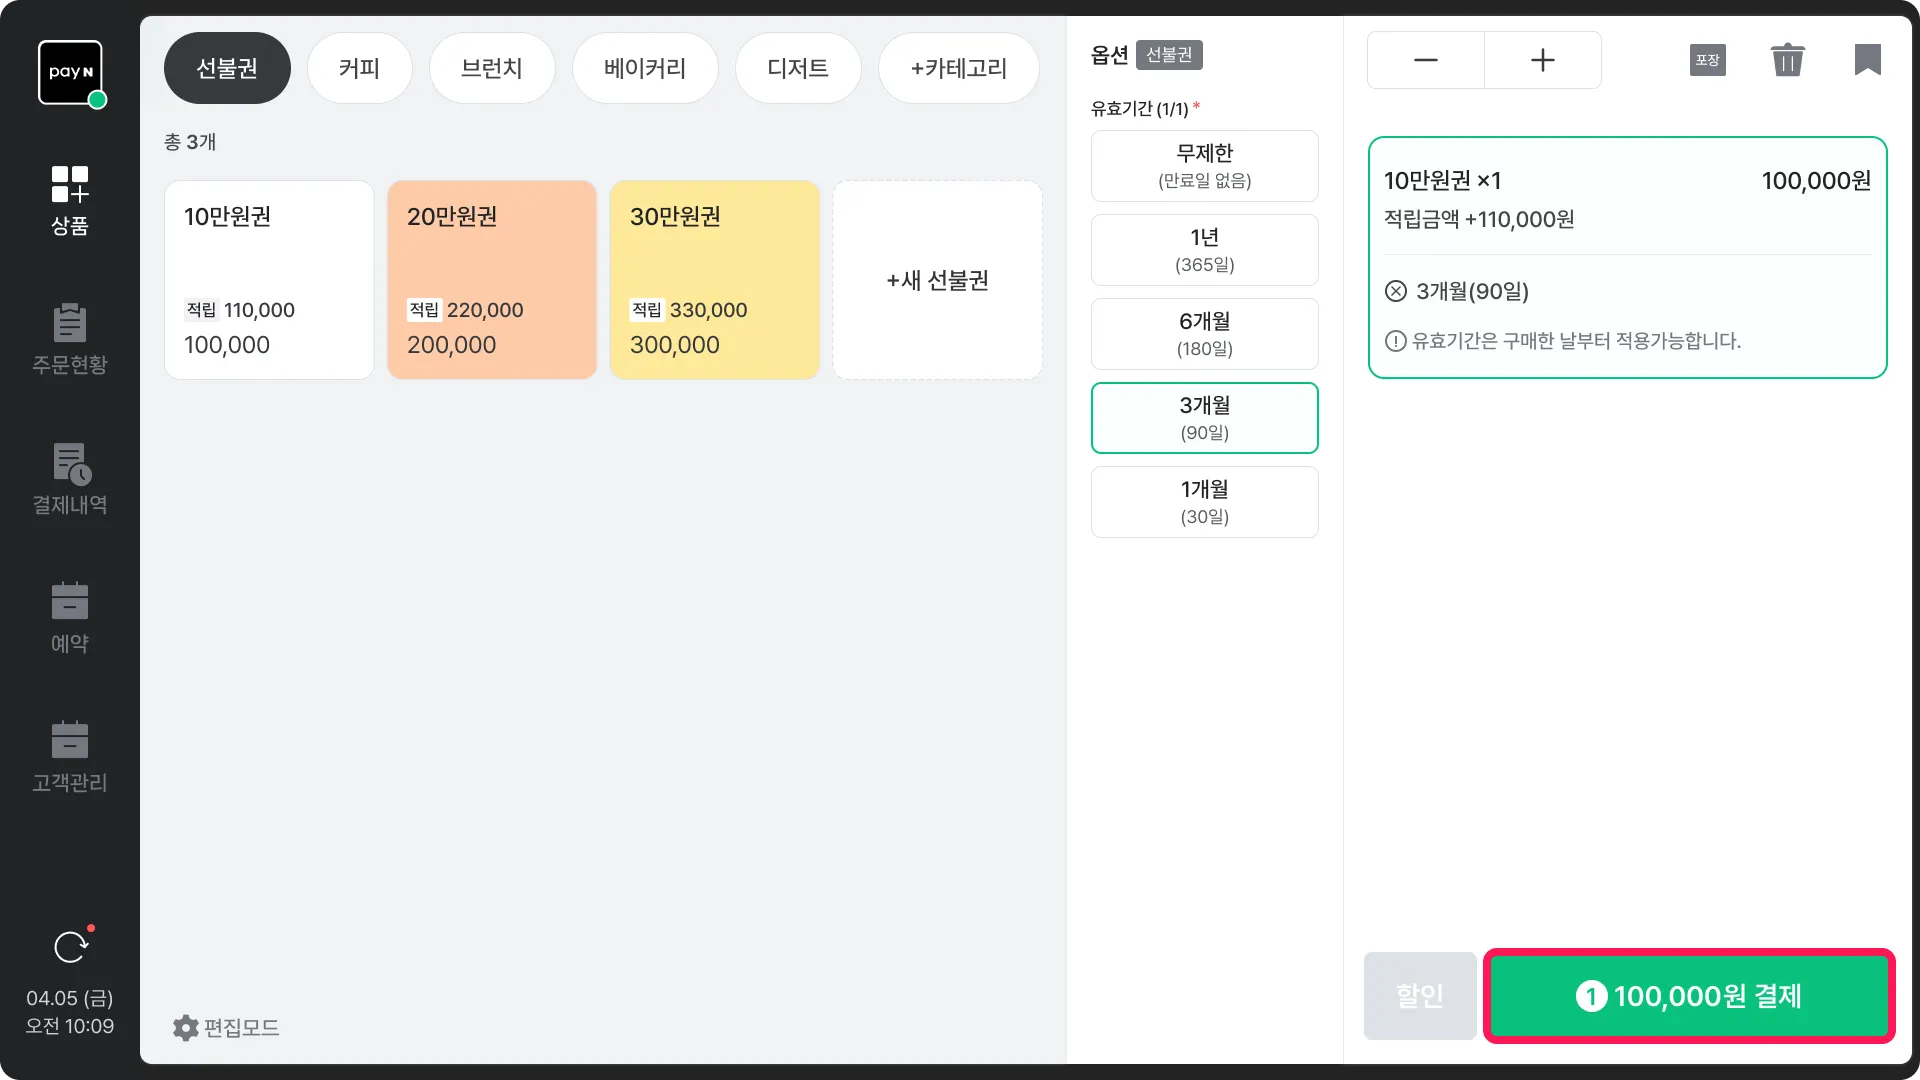This screenshot has width=1920, height=1080.
Task: Remove the 3개월(90일) option with X
Action: 1396,291
